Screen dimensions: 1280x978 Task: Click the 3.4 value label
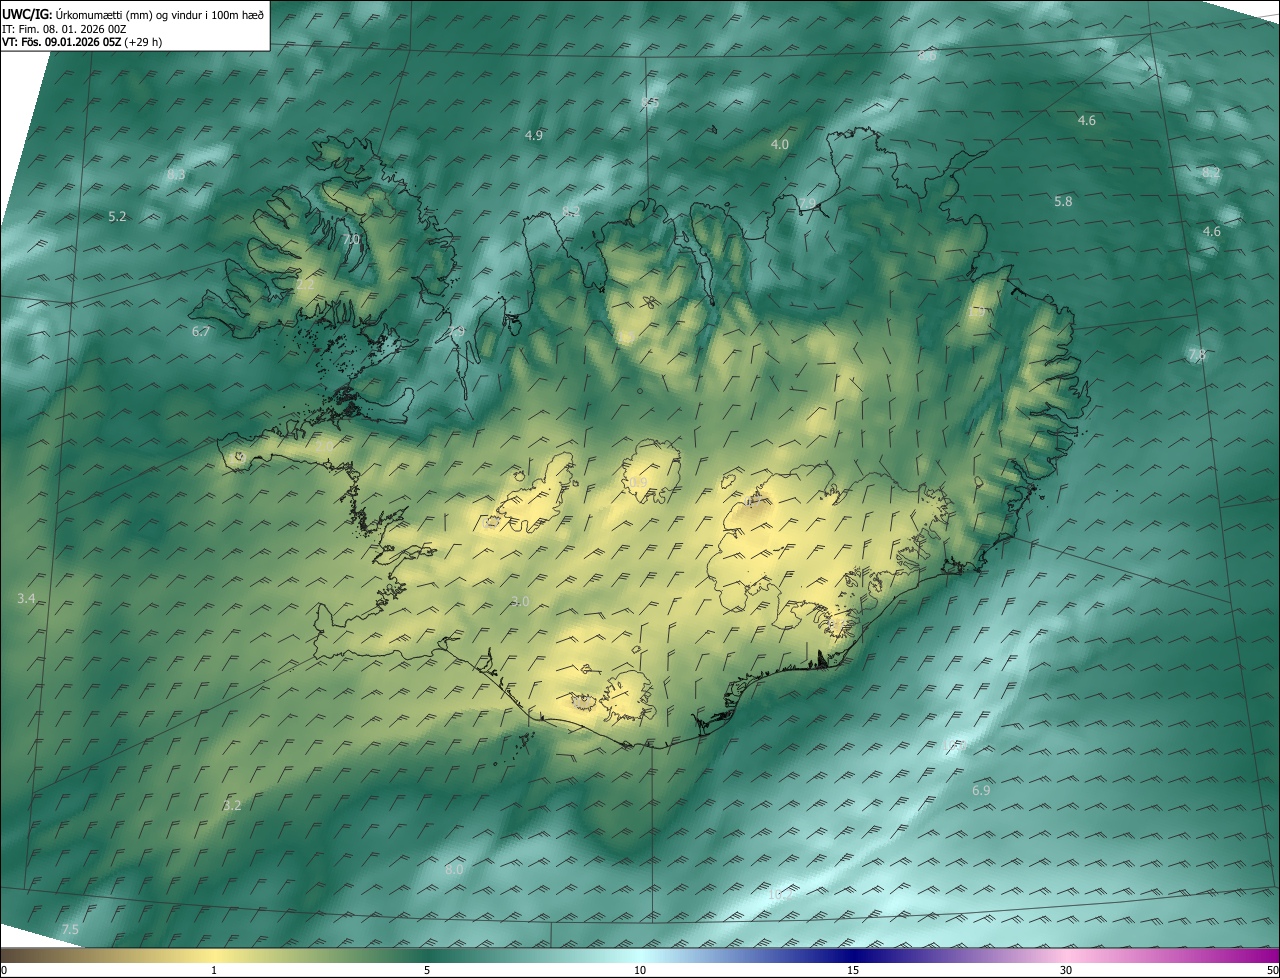pyautogui.click(x=26, y=598)
